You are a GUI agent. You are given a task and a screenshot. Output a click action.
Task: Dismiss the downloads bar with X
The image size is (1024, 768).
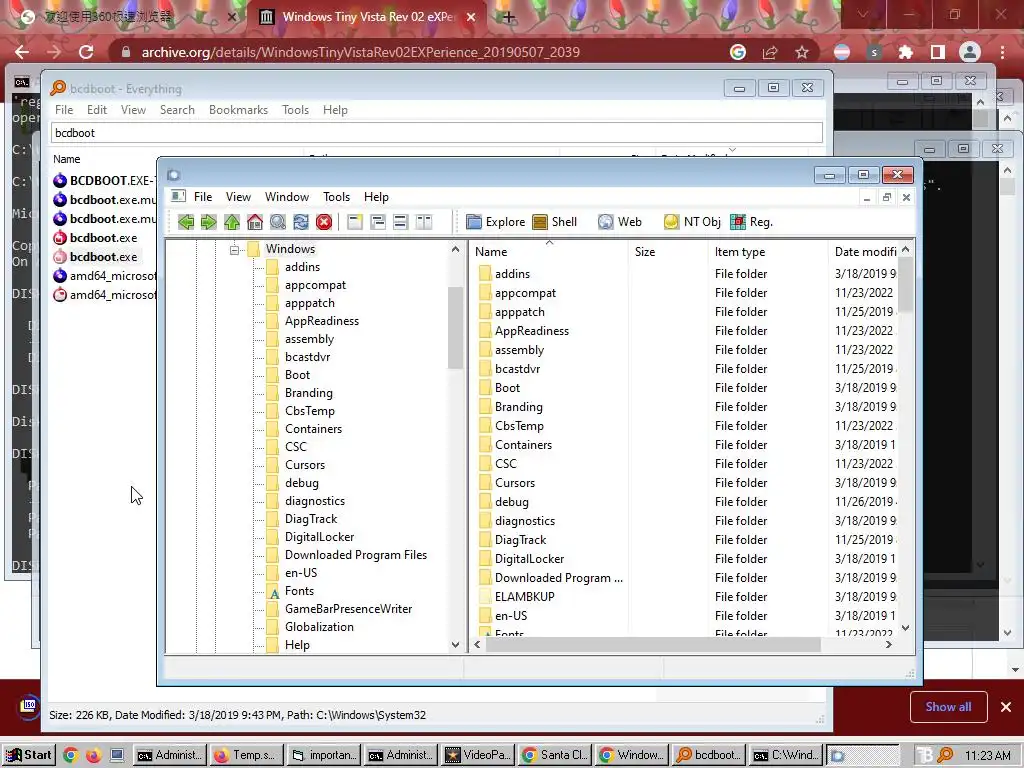[1006, 707]
